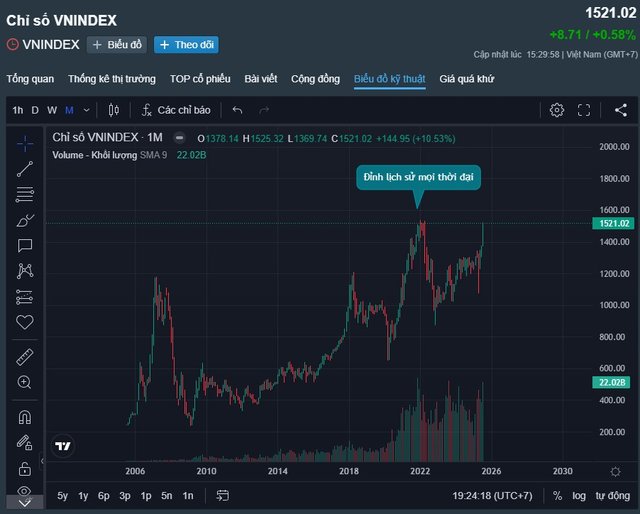Enter fullscreen chart mode

[x=584, y=110]
